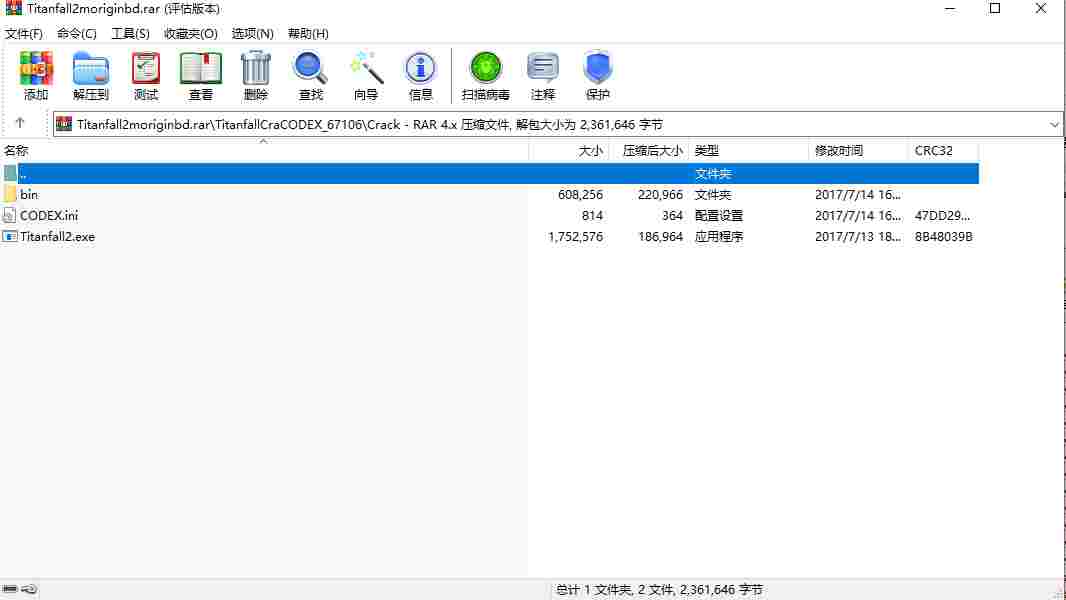Click the 添加 (Add) toolbar icon
Screen dimensions: 1066x600
(36, 69)
